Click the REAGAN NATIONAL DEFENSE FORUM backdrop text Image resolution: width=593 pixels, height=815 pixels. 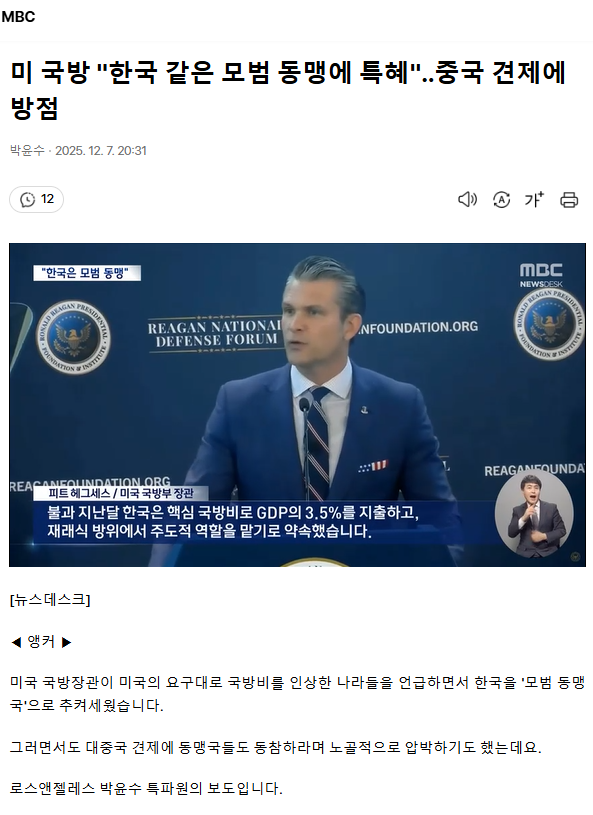[x=213, y=334]
